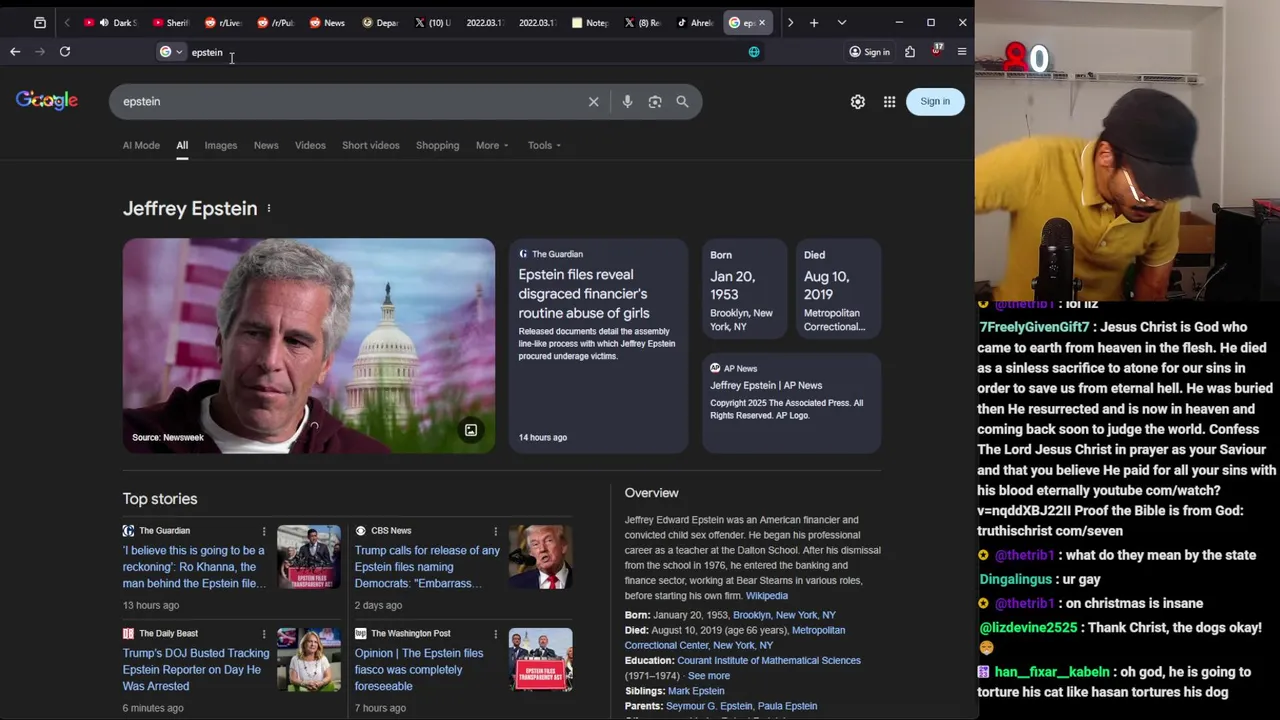Expand the More dropdown
Viewport: 1280px width, 720px height.
coord(492,145)
